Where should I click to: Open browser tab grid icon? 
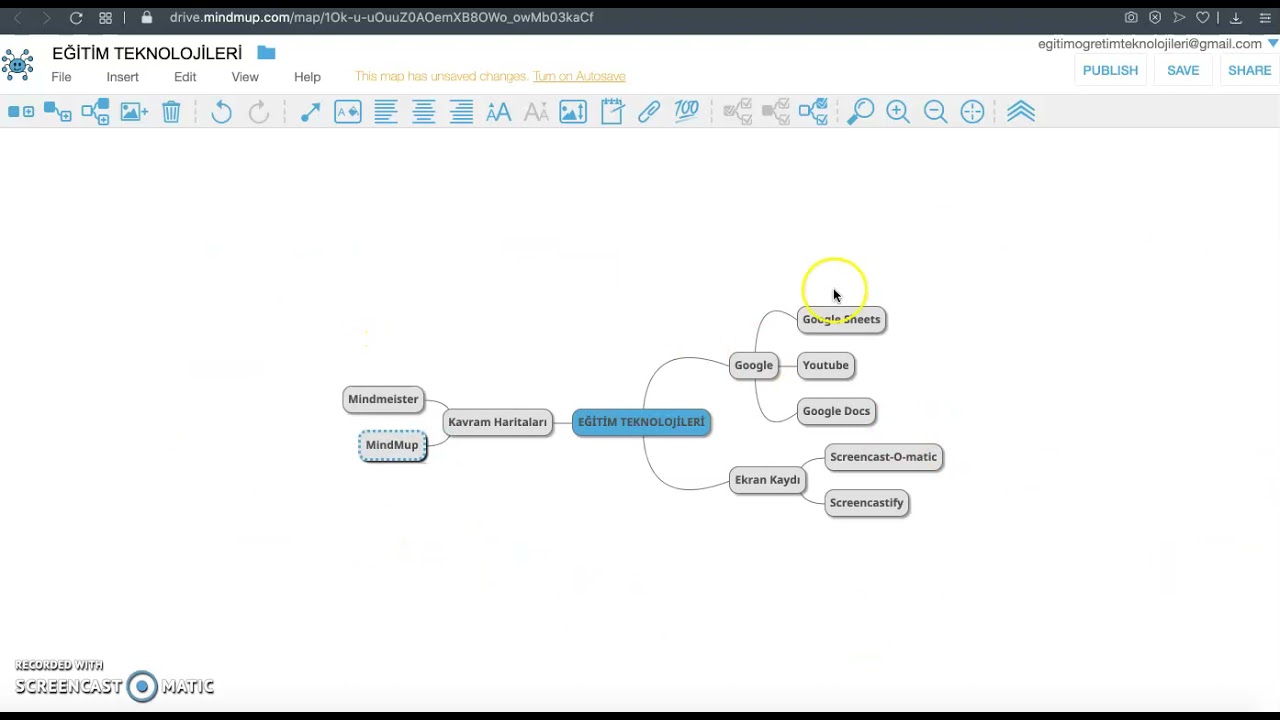coord(105,18)
